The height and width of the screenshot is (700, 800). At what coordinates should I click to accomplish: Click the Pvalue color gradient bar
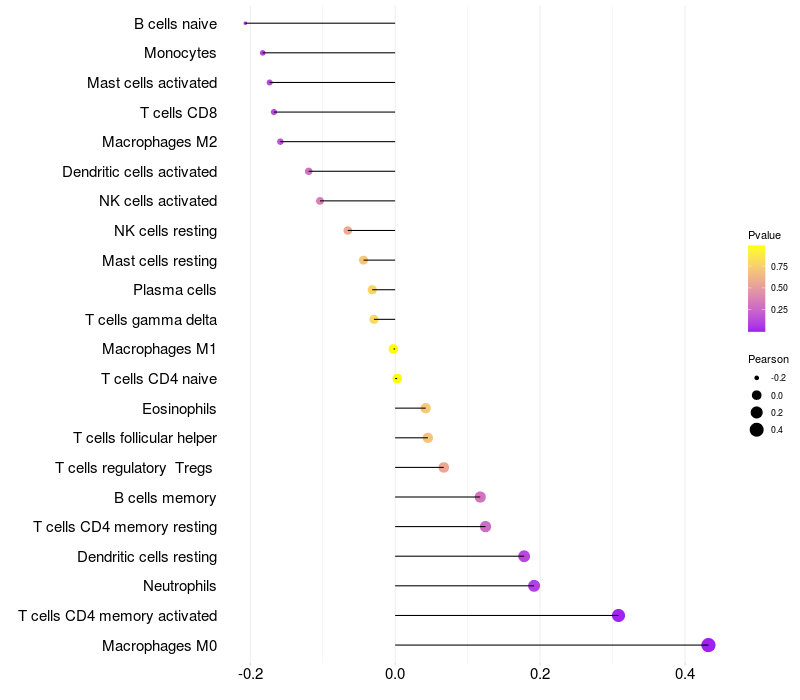coord(756,288)
